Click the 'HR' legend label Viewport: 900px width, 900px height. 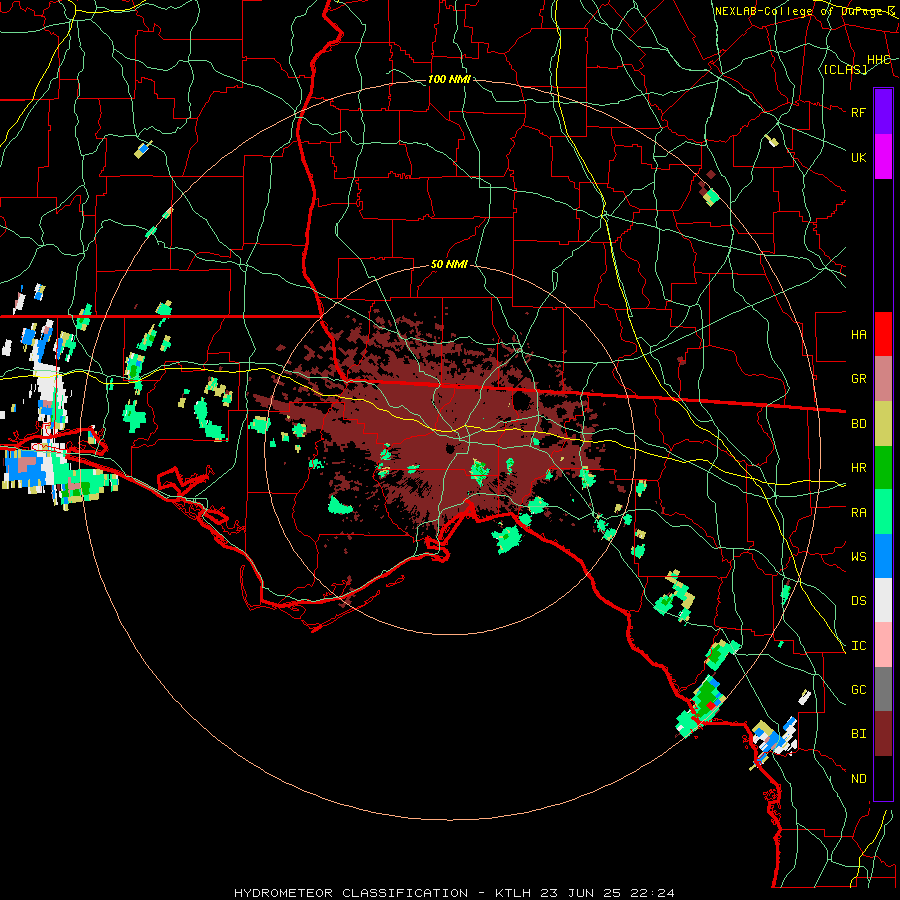(858, 468)
